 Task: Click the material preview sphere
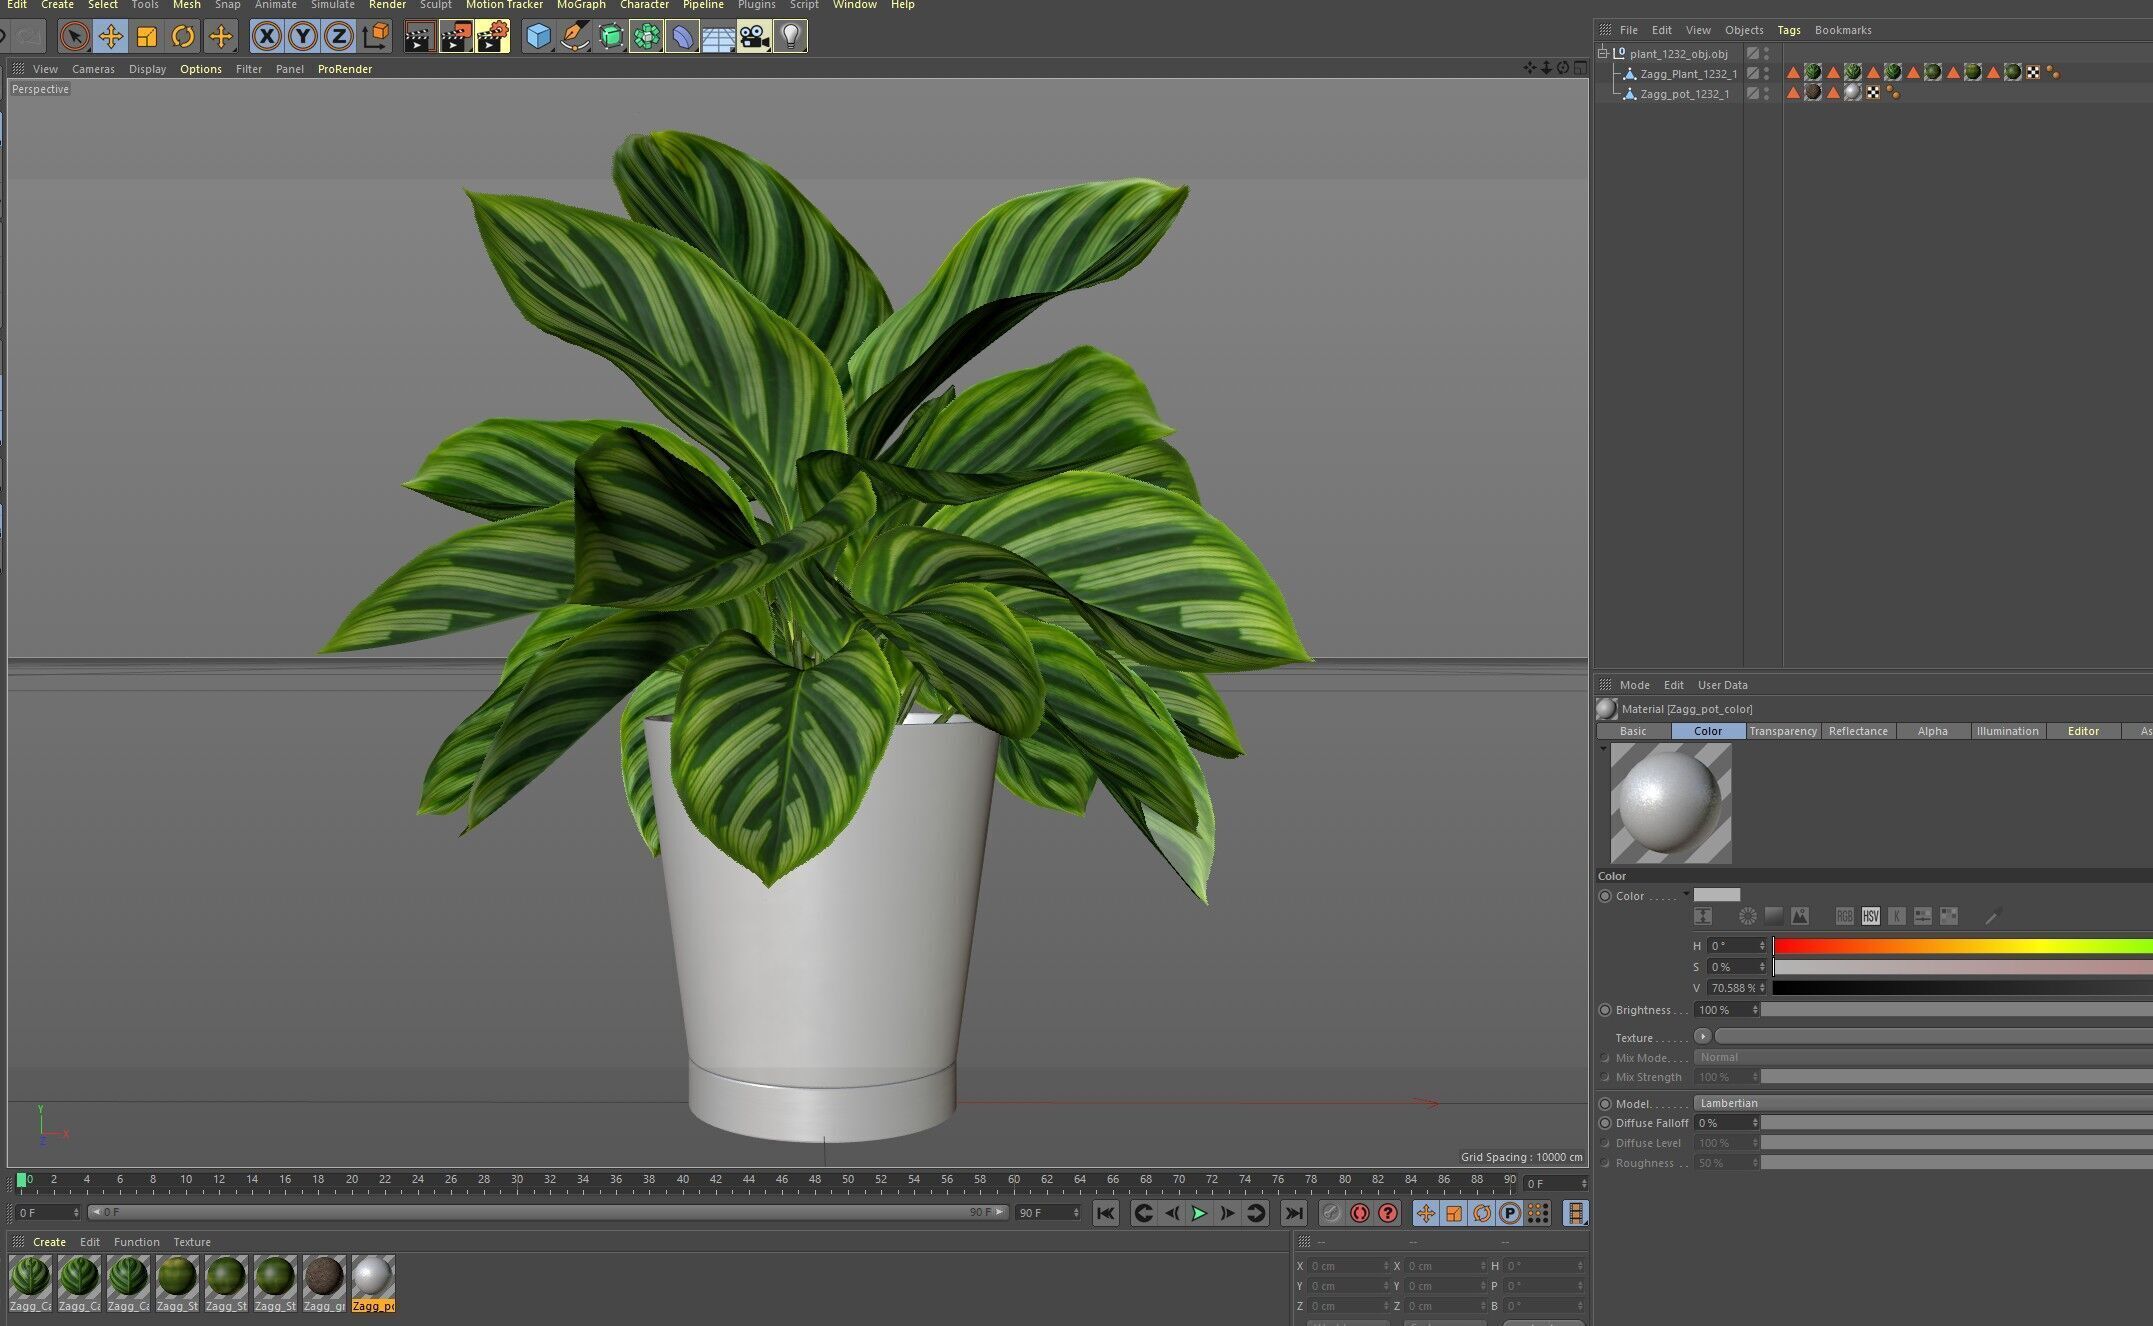(x=1670, y=803)
